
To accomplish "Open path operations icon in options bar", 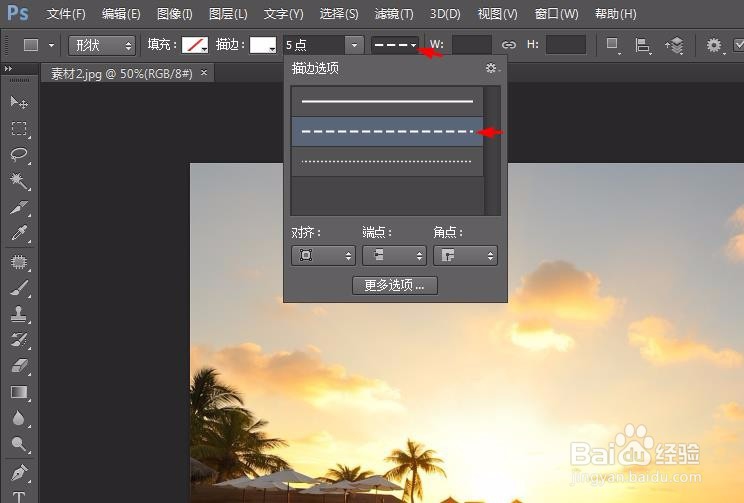I will tap(613, 45).
